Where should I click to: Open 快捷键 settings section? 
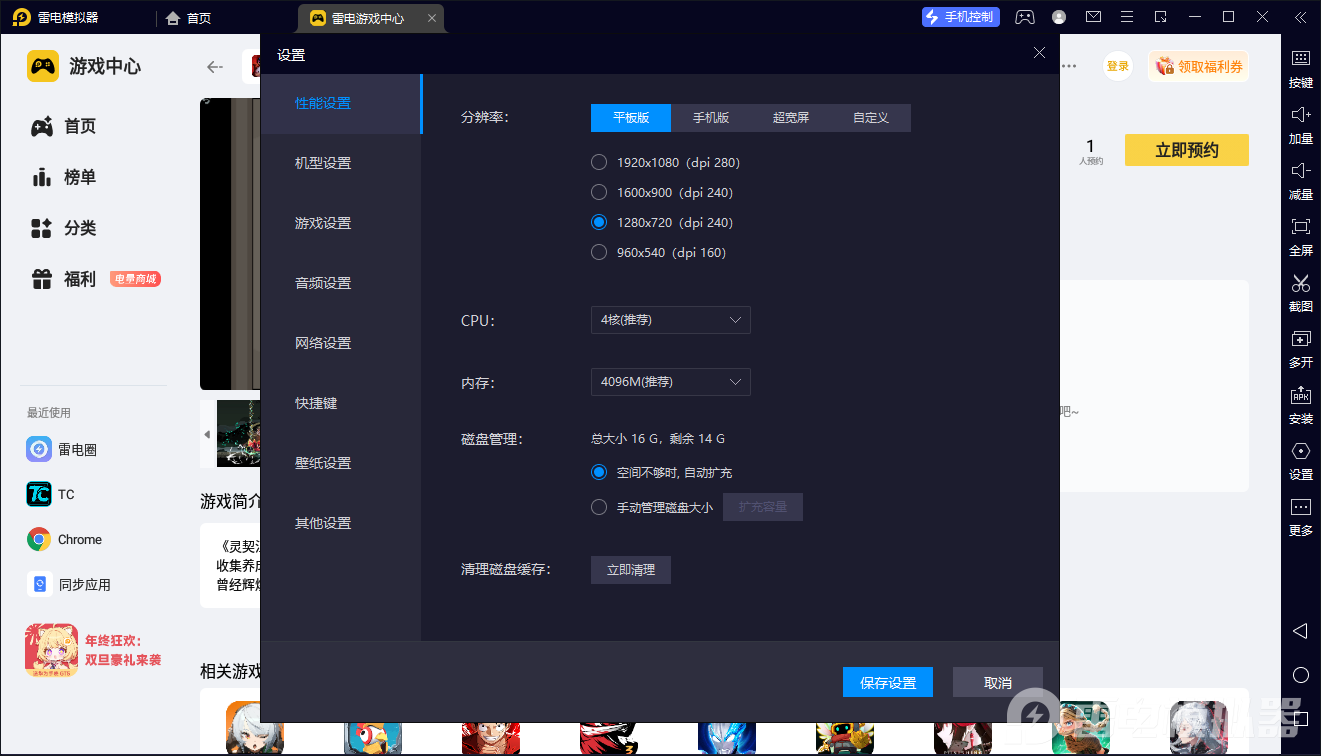(341, 404)
